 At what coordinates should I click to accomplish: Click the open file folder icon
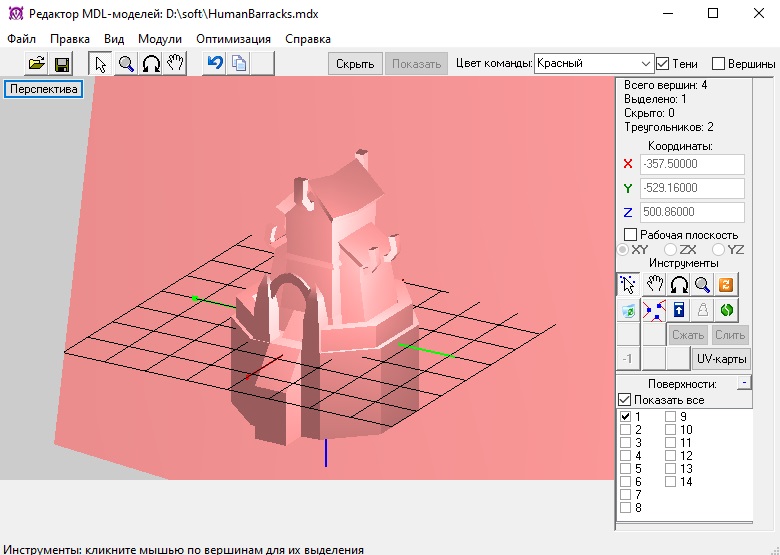pyautogui.click(x=37, y=64)
